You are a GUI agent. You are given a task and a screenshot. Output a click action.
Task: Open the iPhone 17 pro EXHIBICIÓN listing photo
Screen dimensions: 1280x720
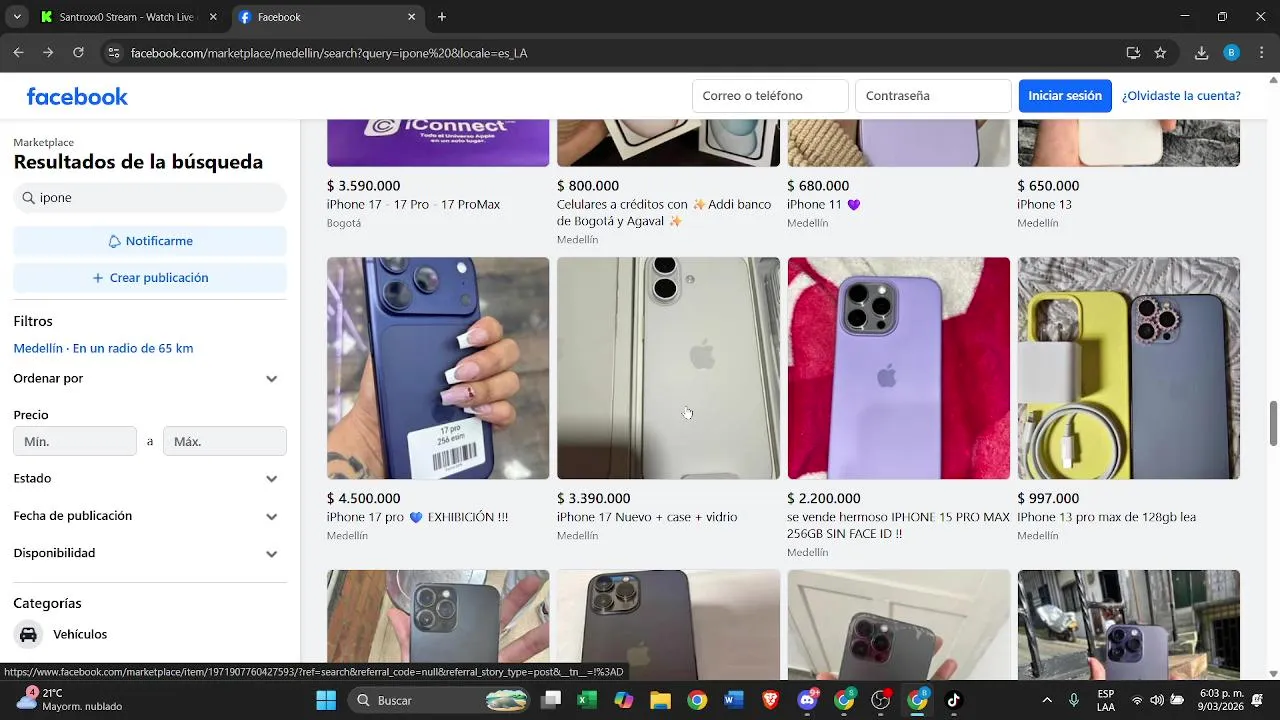[438, 368]
